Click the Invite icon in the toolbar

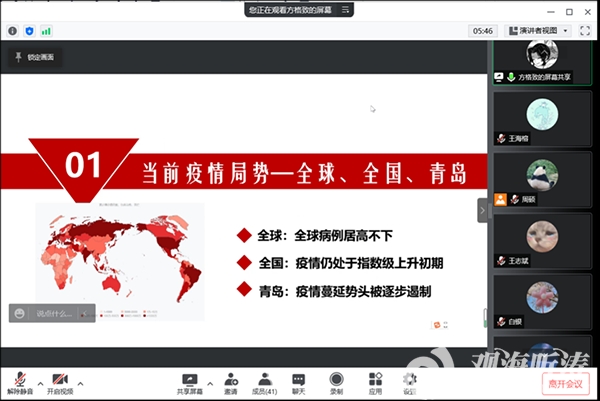coord(231,379)
